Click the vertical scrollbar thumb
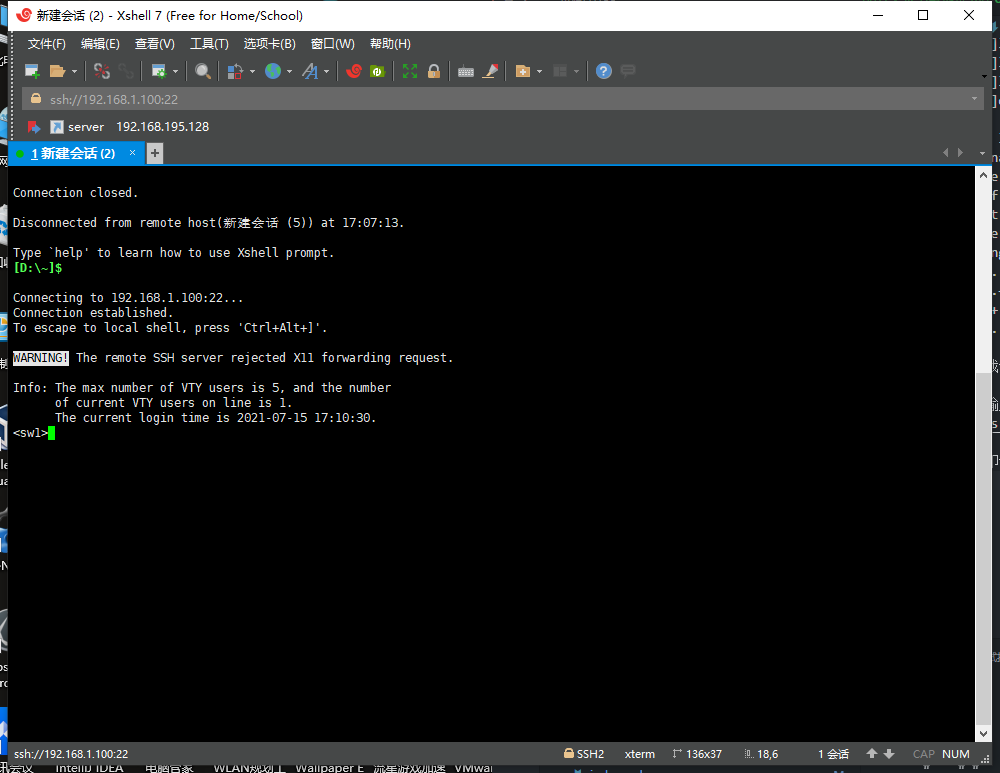 (983, 548)
